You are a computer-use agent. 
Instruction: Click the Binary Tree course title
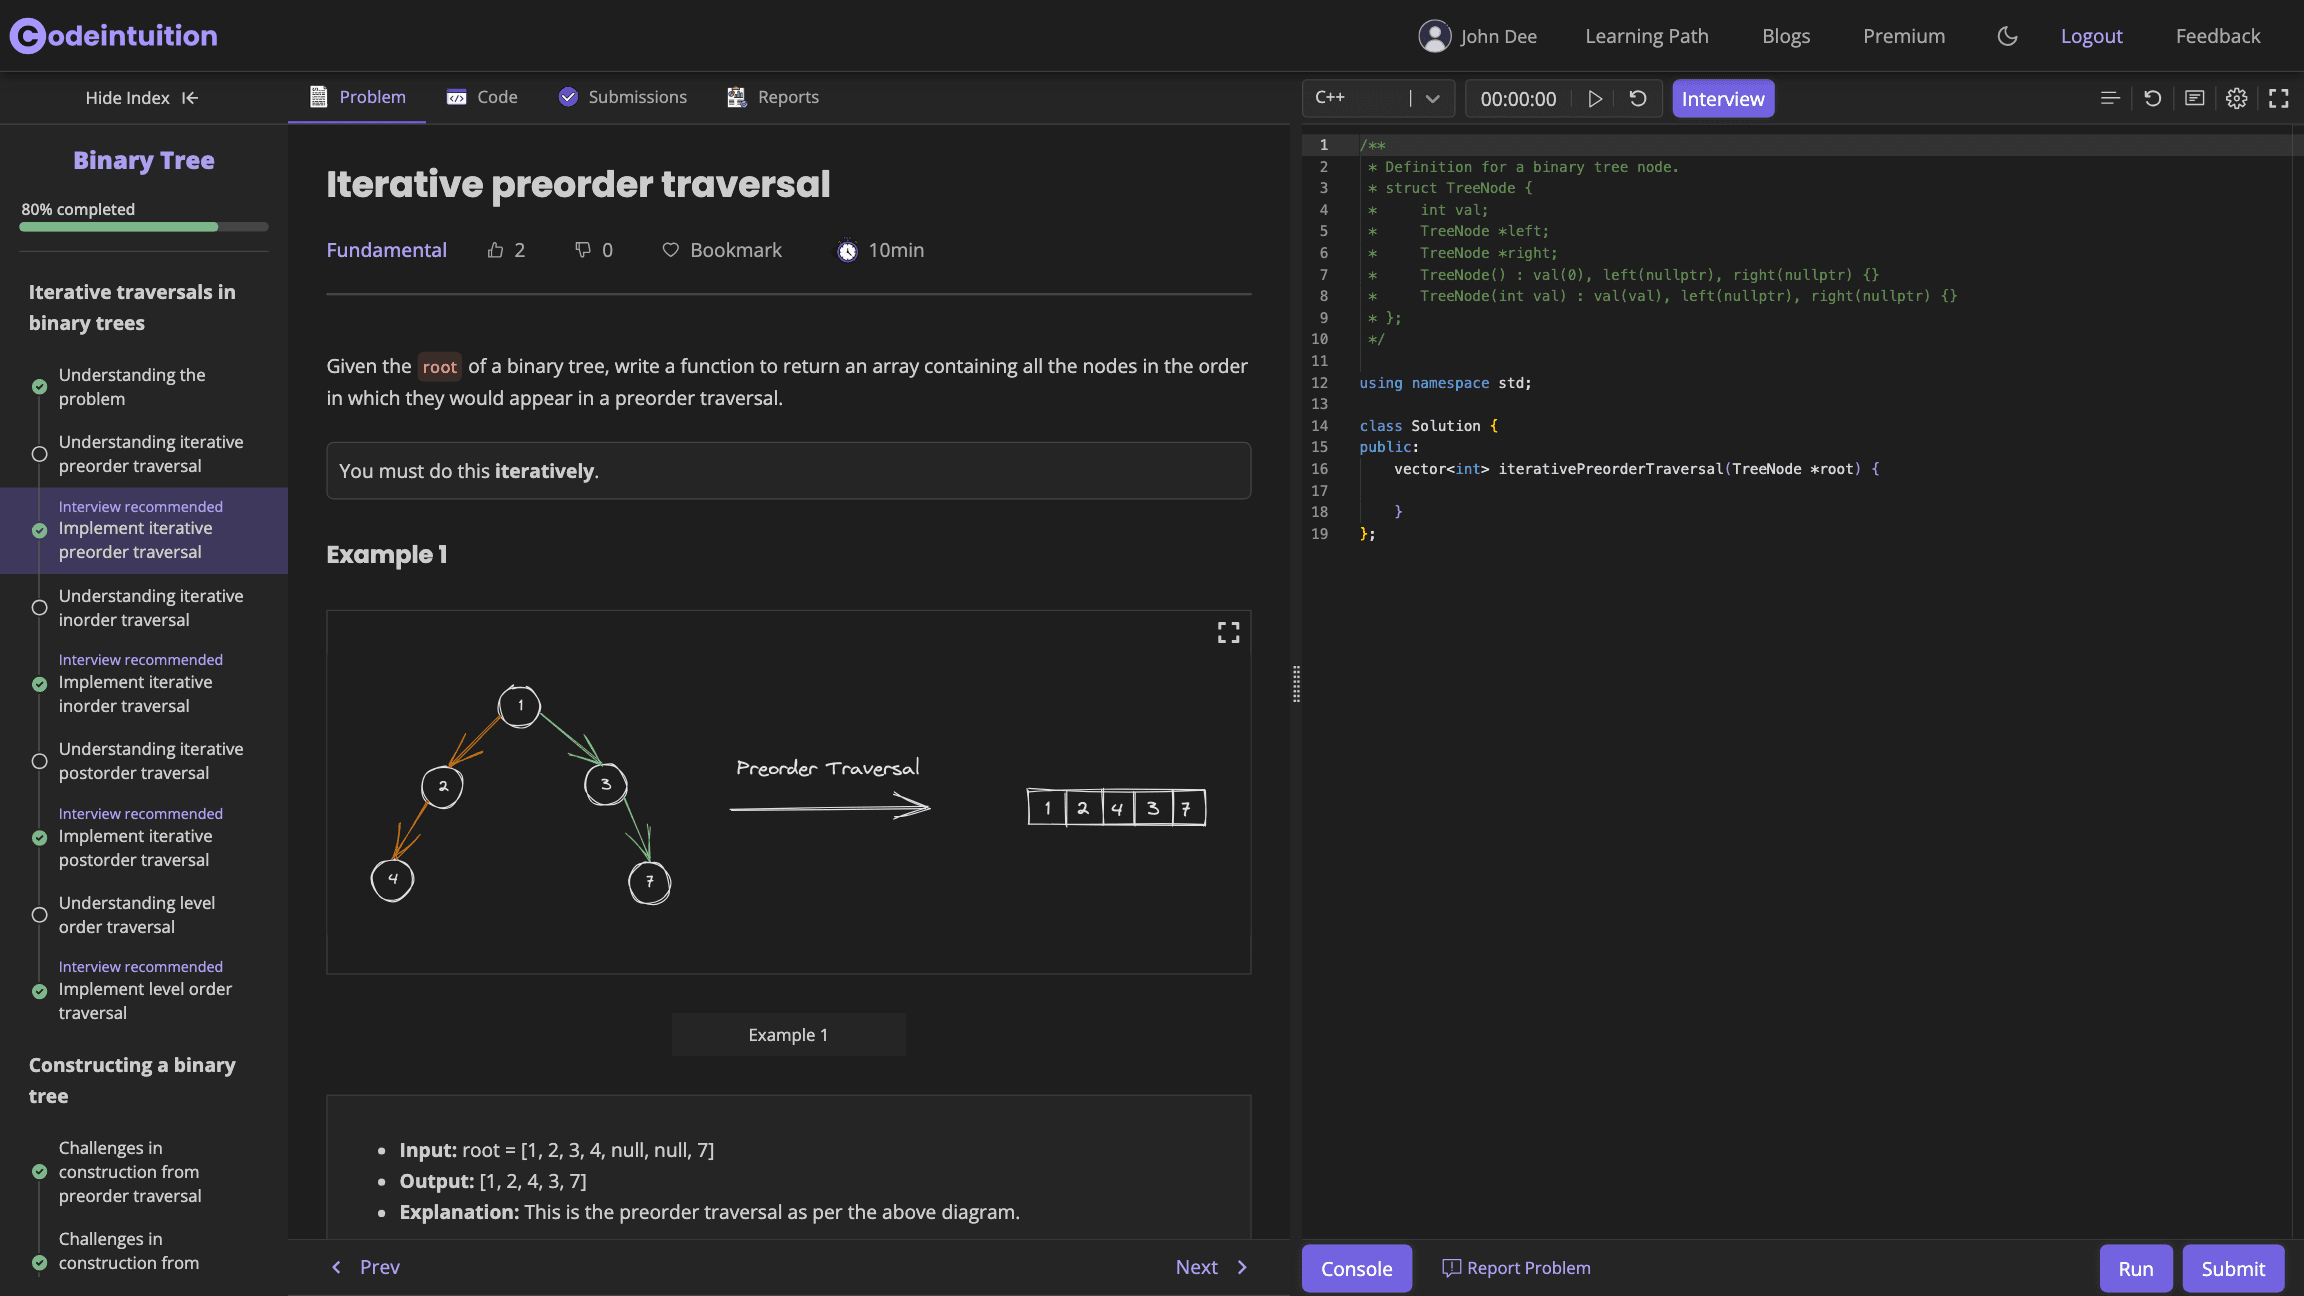tap(143, 160)
